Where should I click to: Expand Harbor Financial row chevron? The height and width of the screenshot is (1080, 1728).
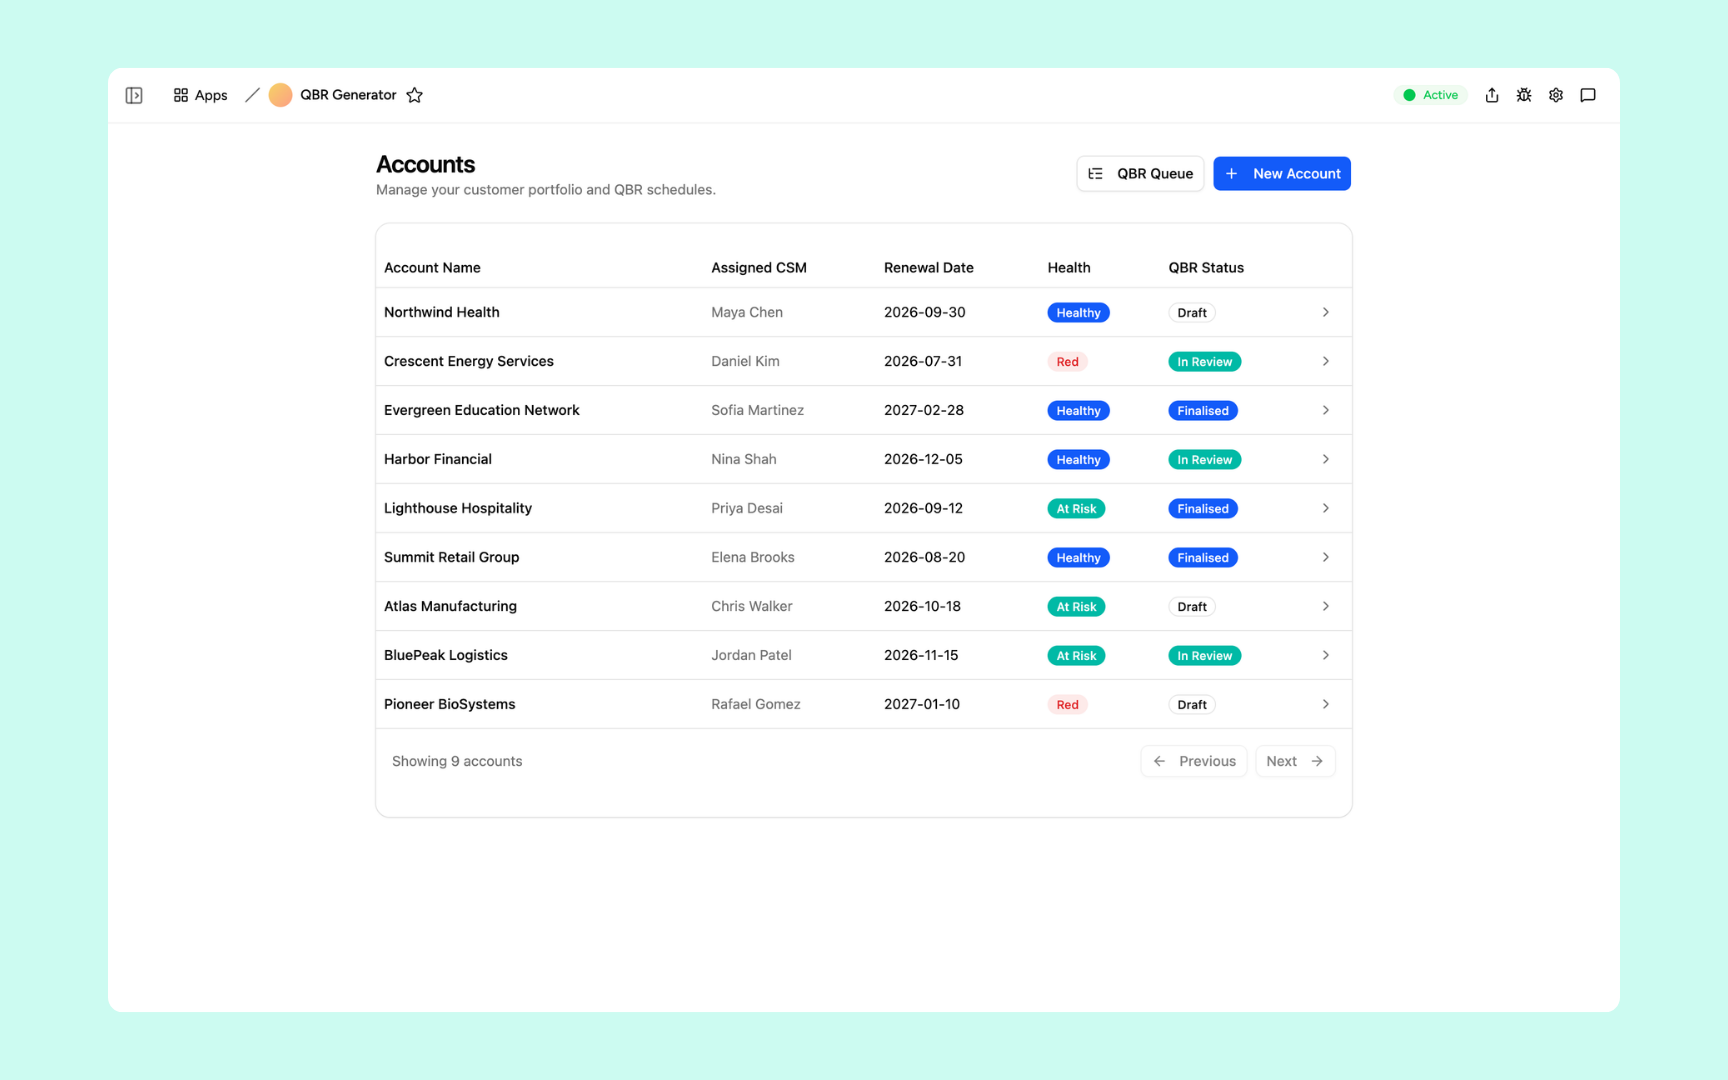pos(1326,459)
